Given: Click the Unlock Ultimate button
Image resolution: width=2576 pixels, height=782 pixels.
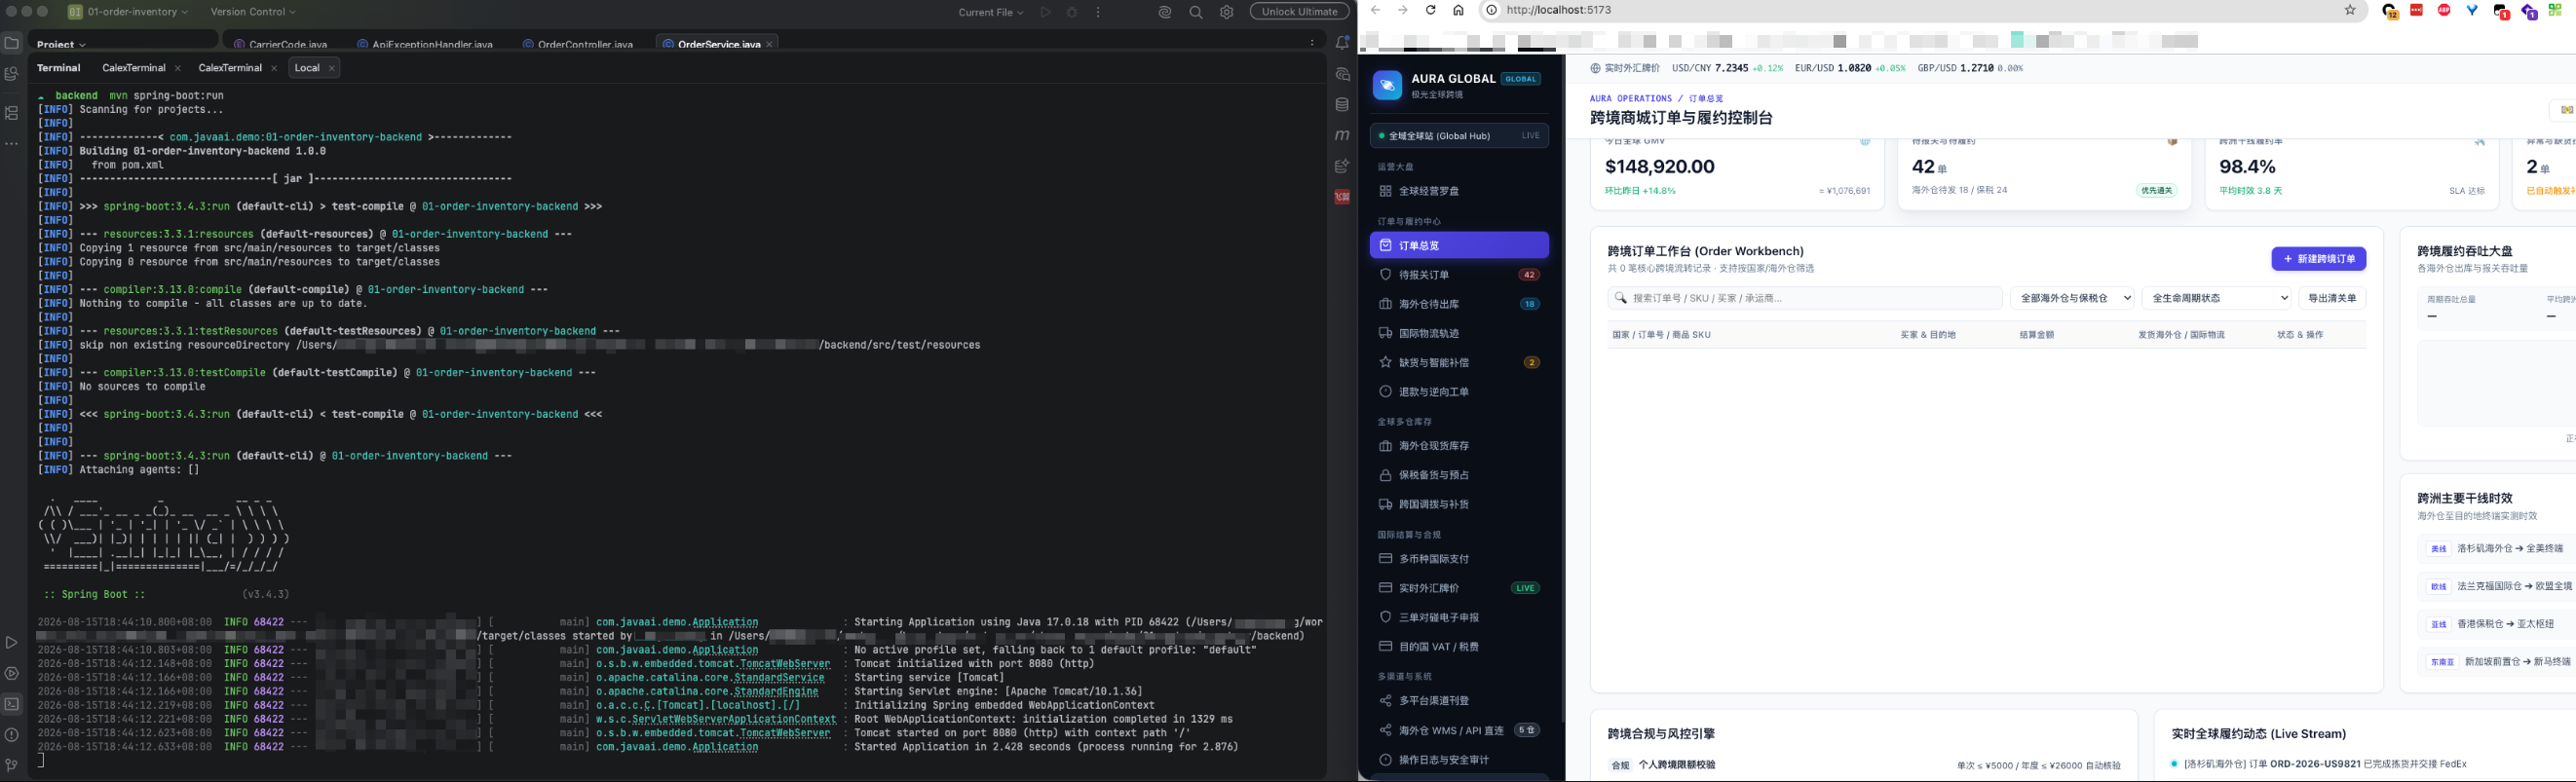Looking at the screenshot, I should coord(1299,12).
